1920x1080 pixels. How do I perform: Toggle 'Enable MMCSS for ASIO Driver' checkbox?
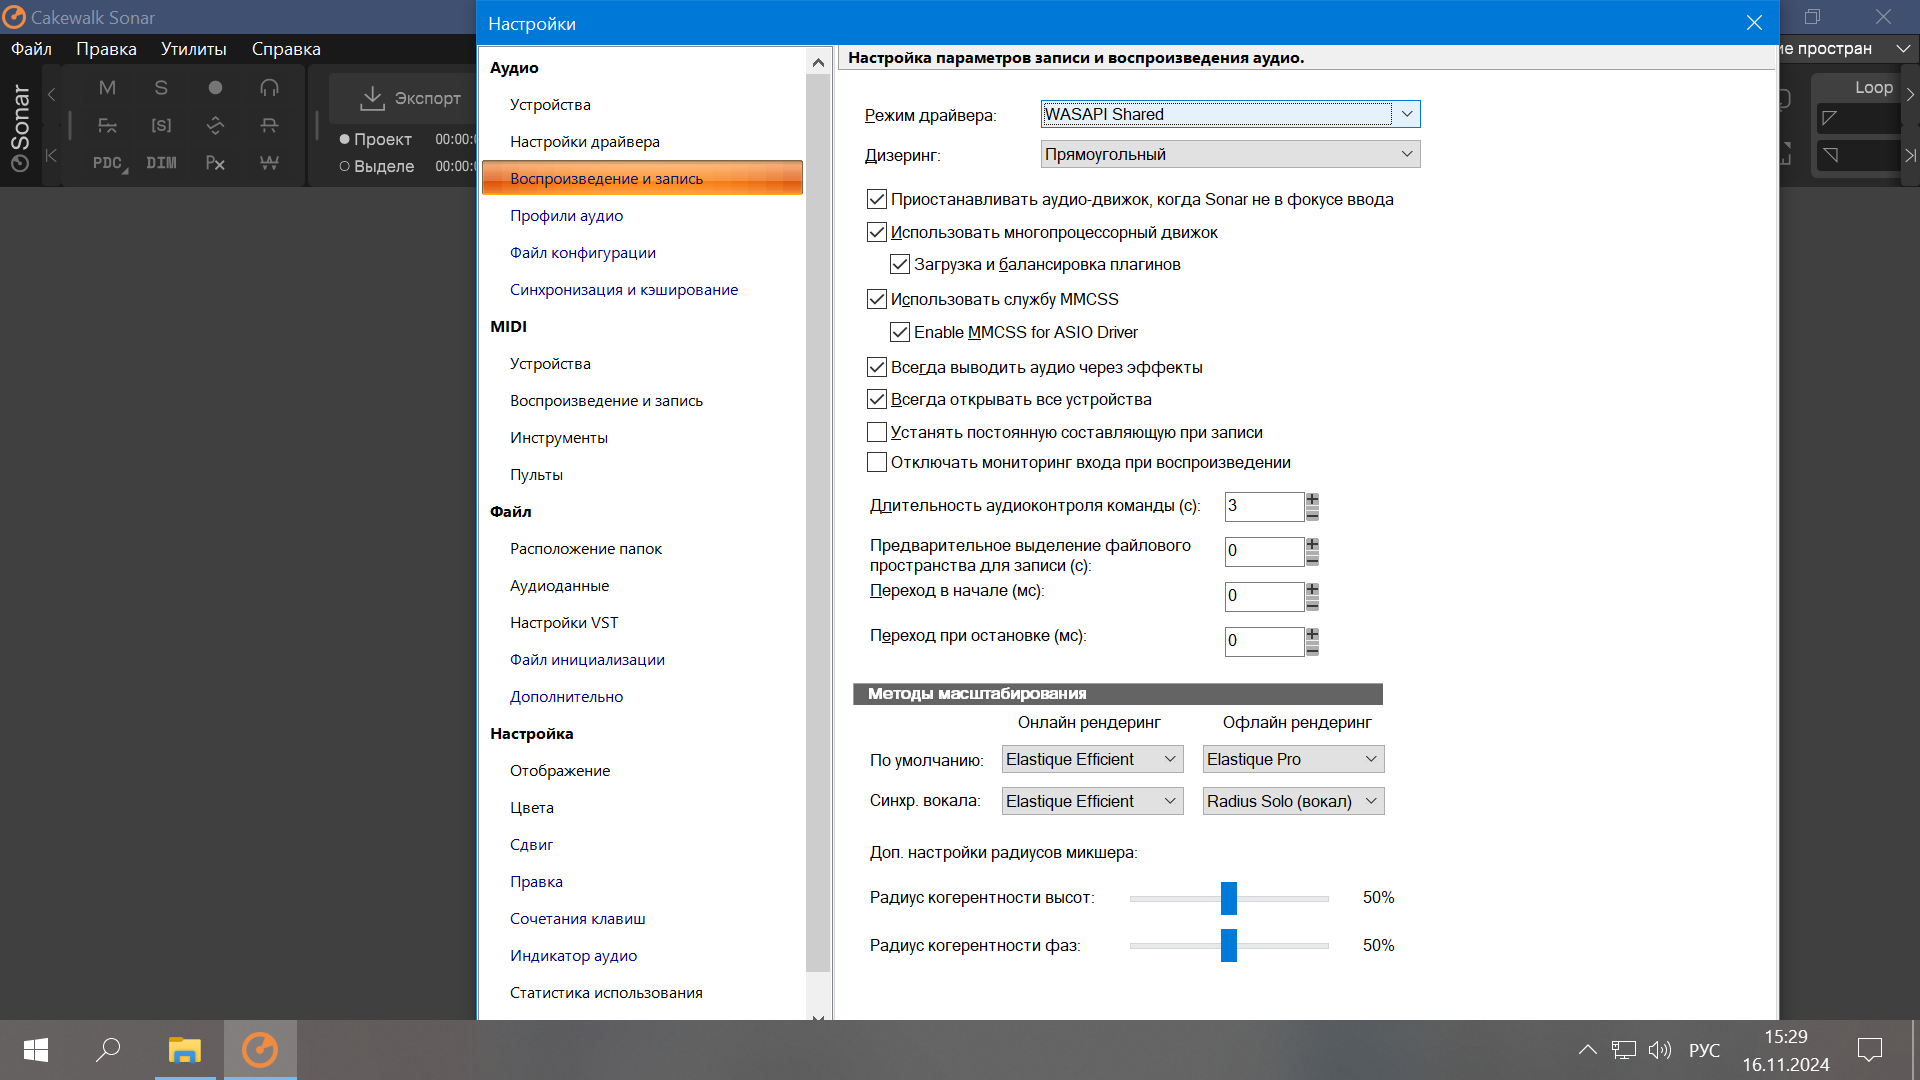[900, 332]
